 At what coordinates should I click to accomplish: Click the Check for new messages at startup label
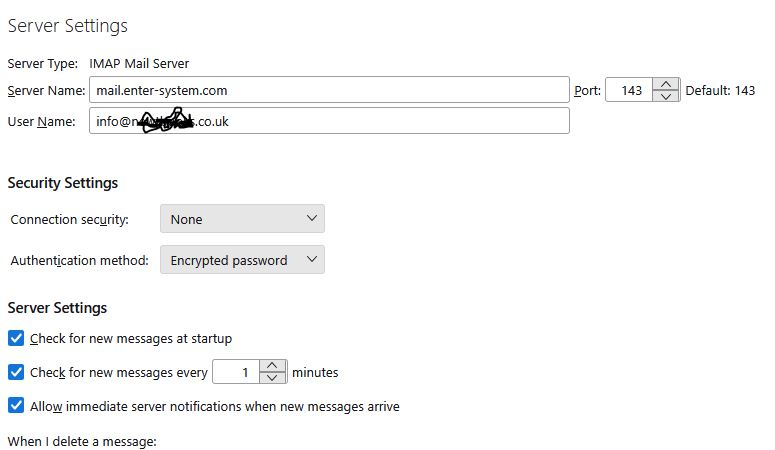pyautogui.click(x=131, y=339)
